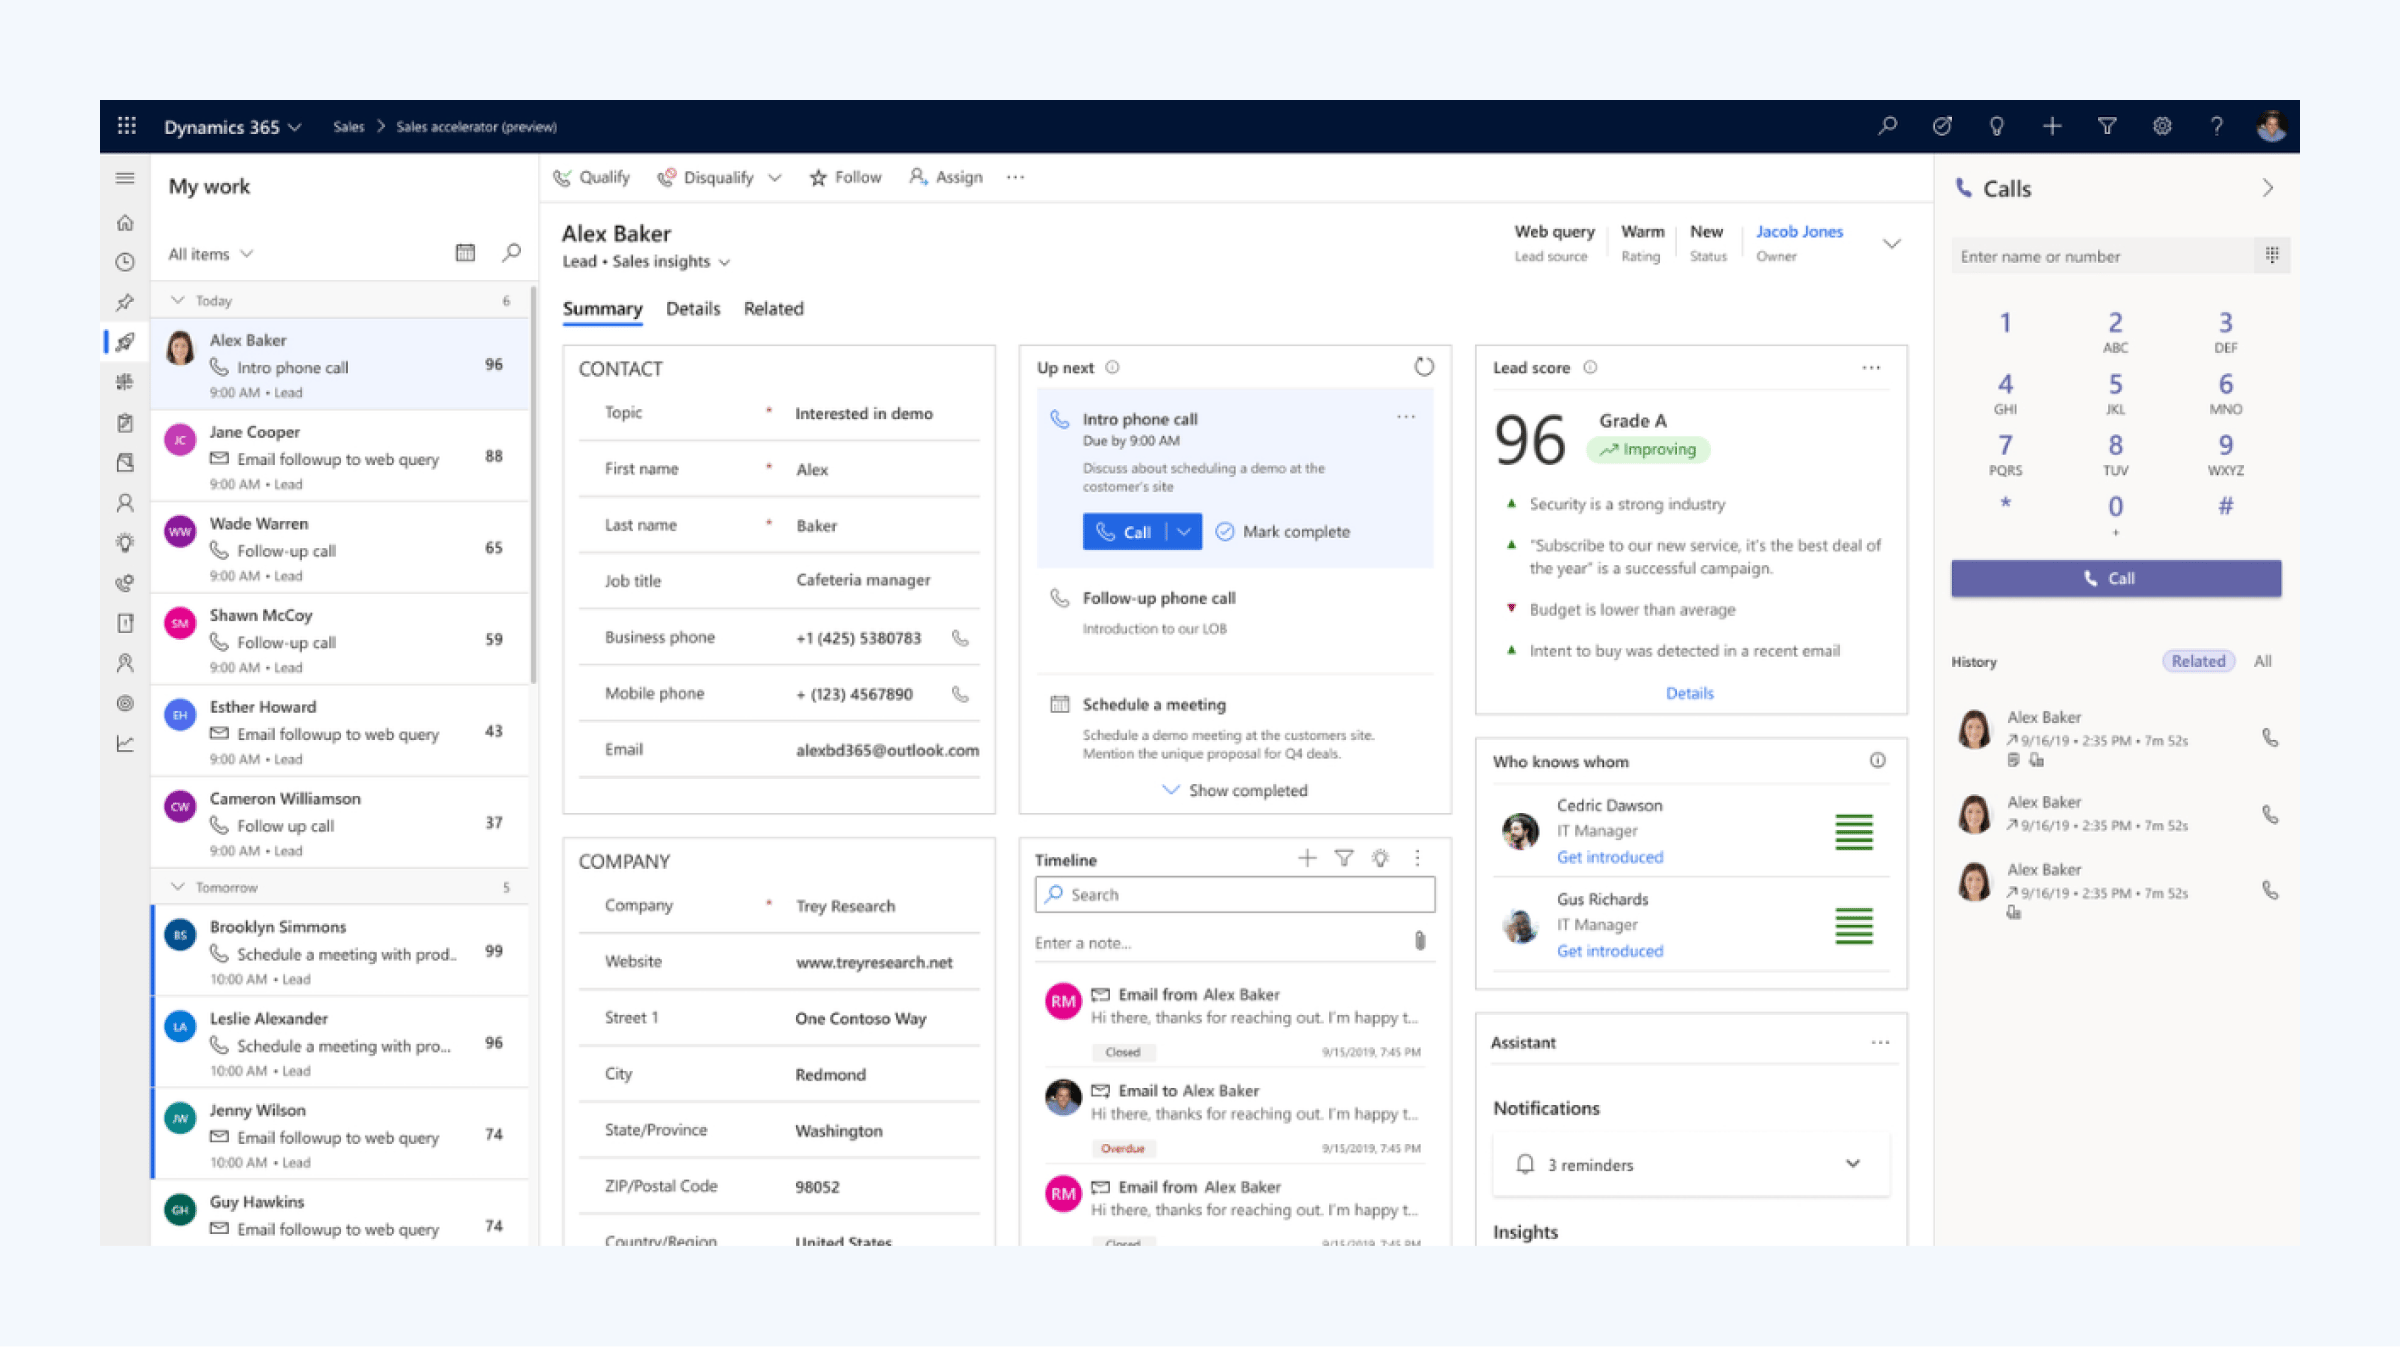Click the Assign button

click(x=945, y=177)
